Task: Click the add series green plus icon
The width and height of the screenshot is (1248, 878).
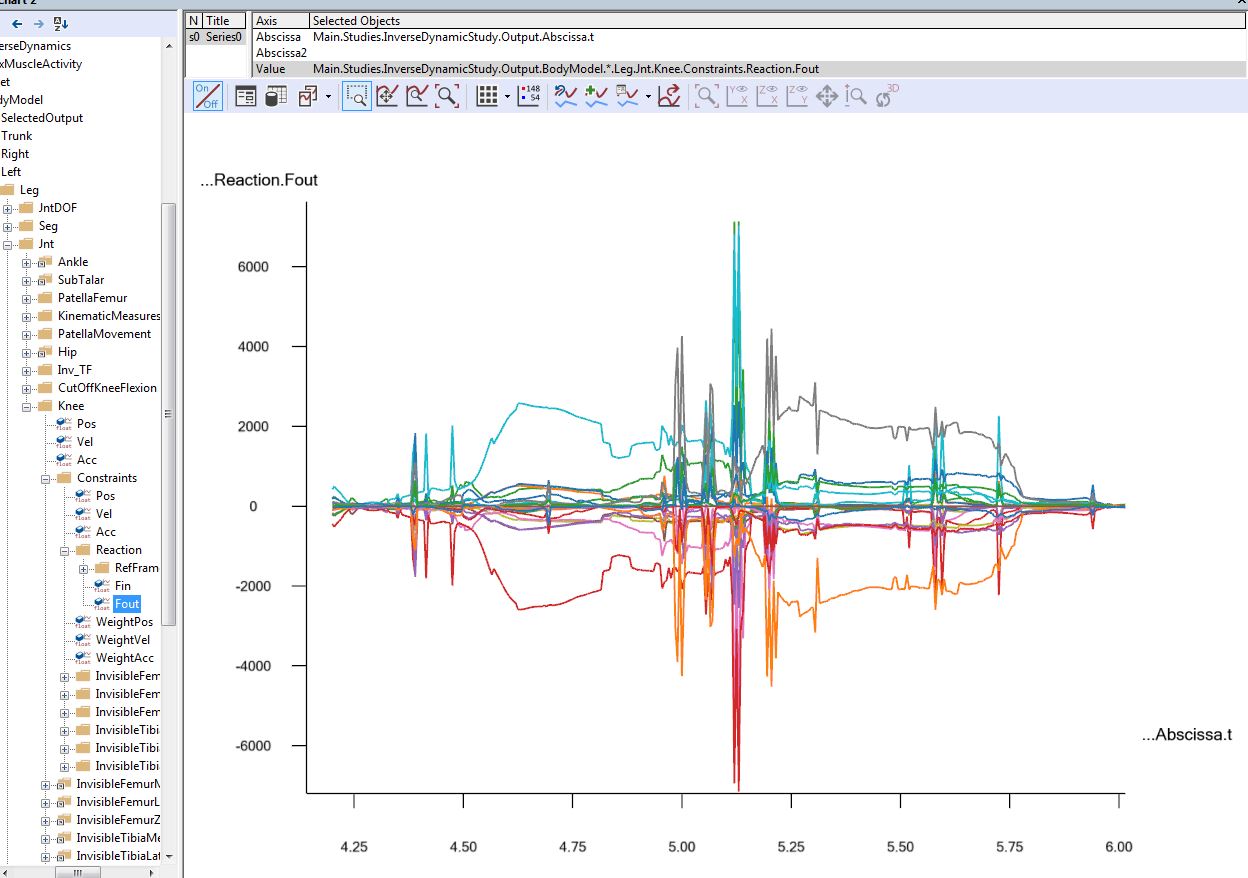Action: coord(597,96)
